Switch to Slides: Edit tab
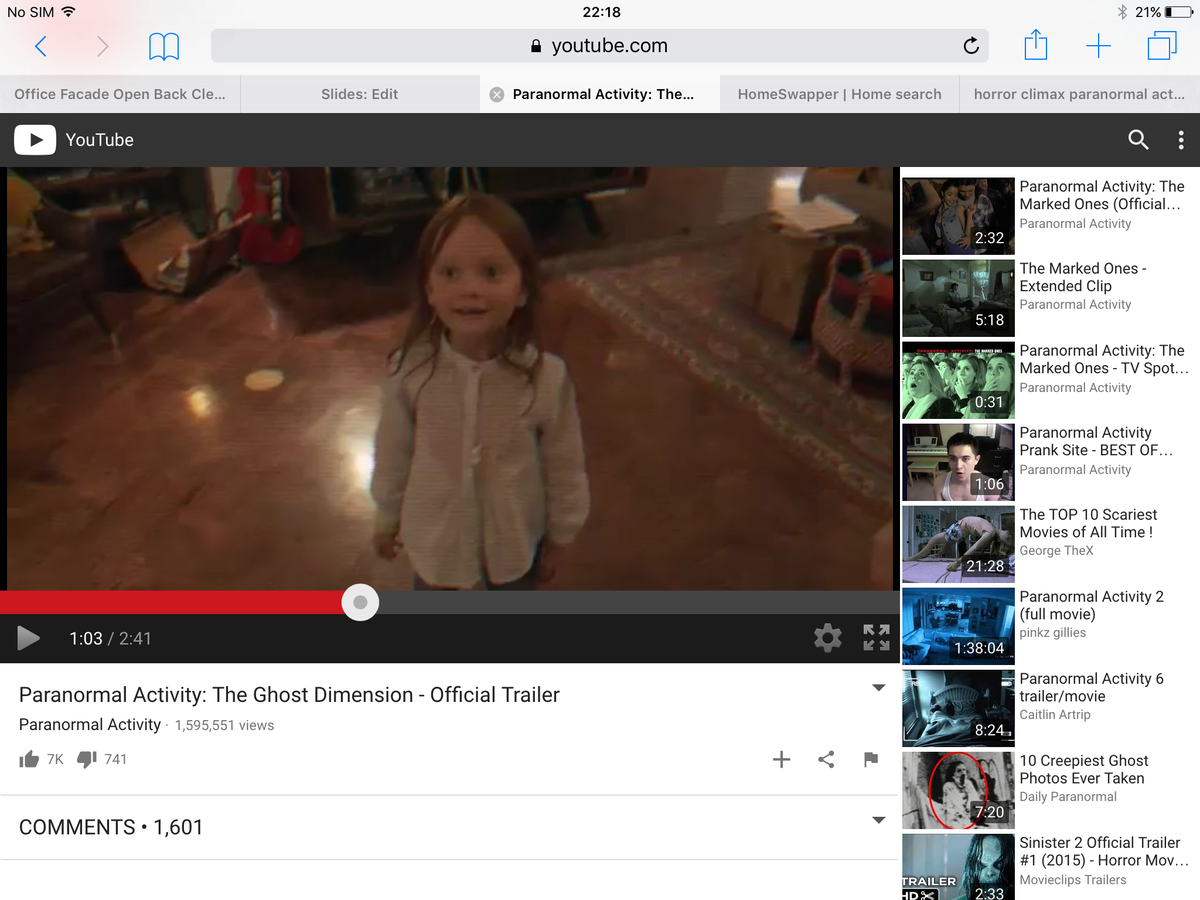This screenshot has height=900, width=1200. tap(360, 94)
